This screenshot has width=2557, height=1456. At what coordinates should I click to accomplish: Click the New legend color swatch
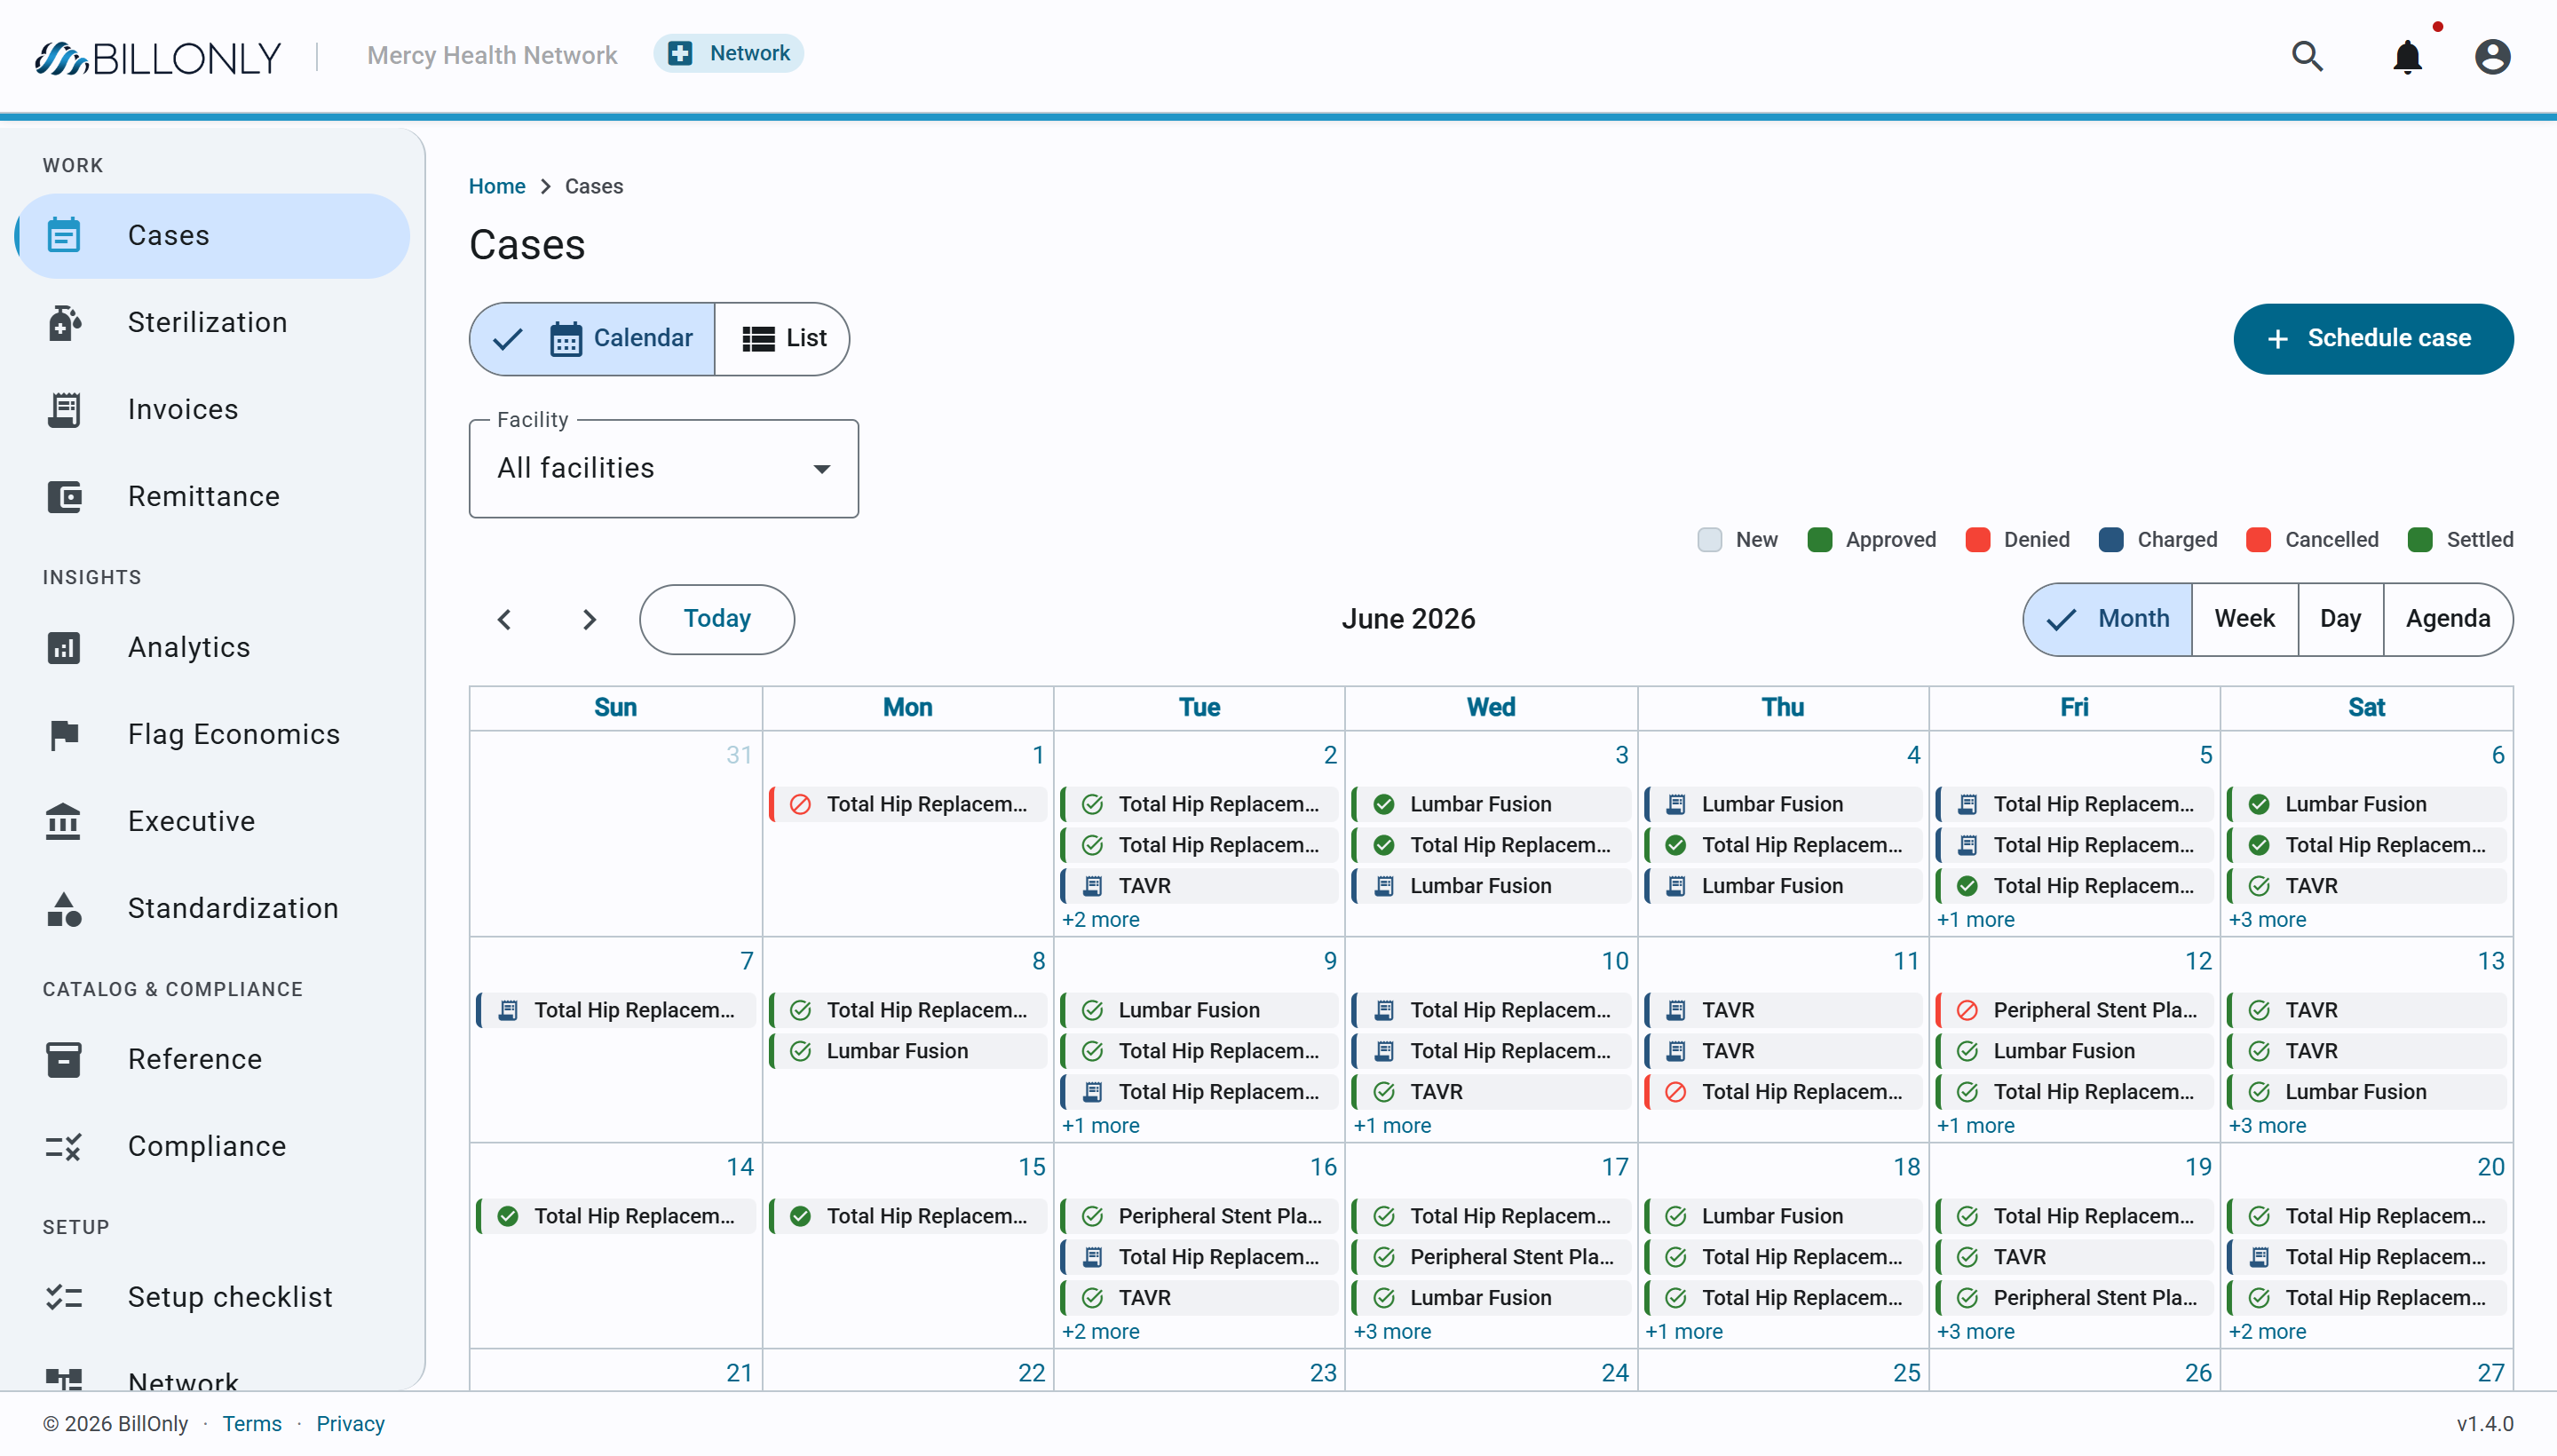point(1710,540)
